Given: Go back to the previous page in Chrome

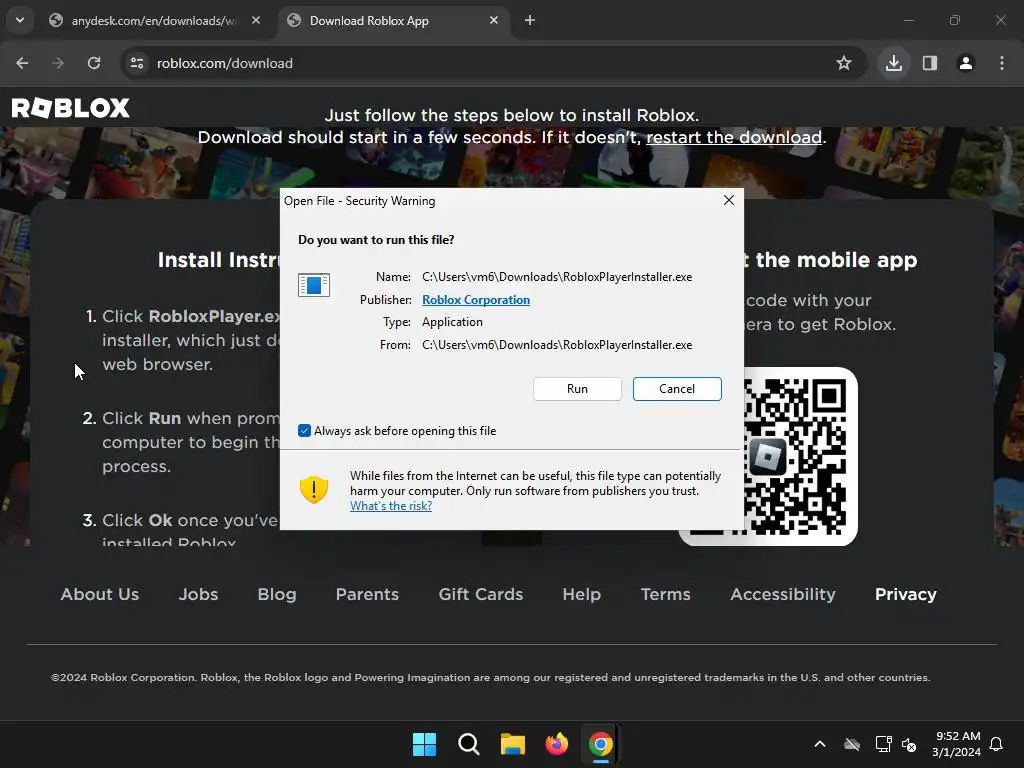Looking at the screenshot, I should (x=22, y=63).
